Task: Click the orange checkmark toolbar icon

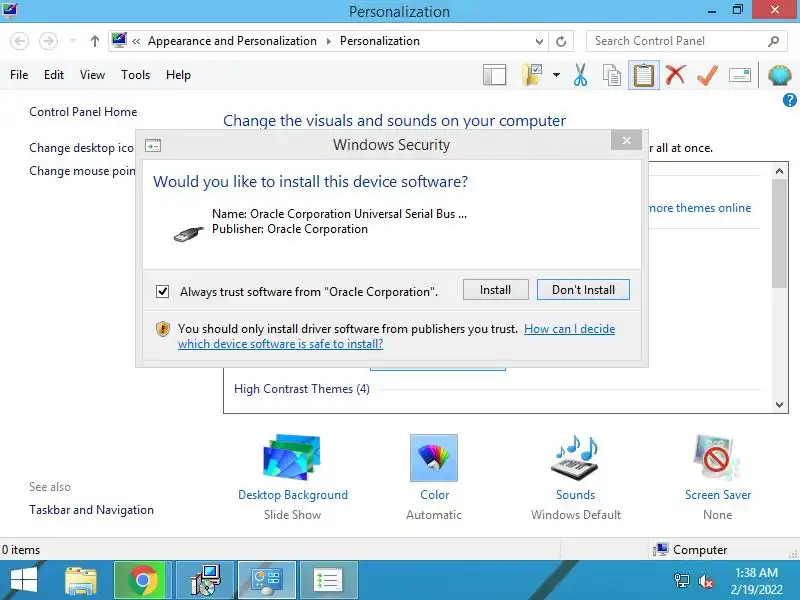Action: (707, 76)
